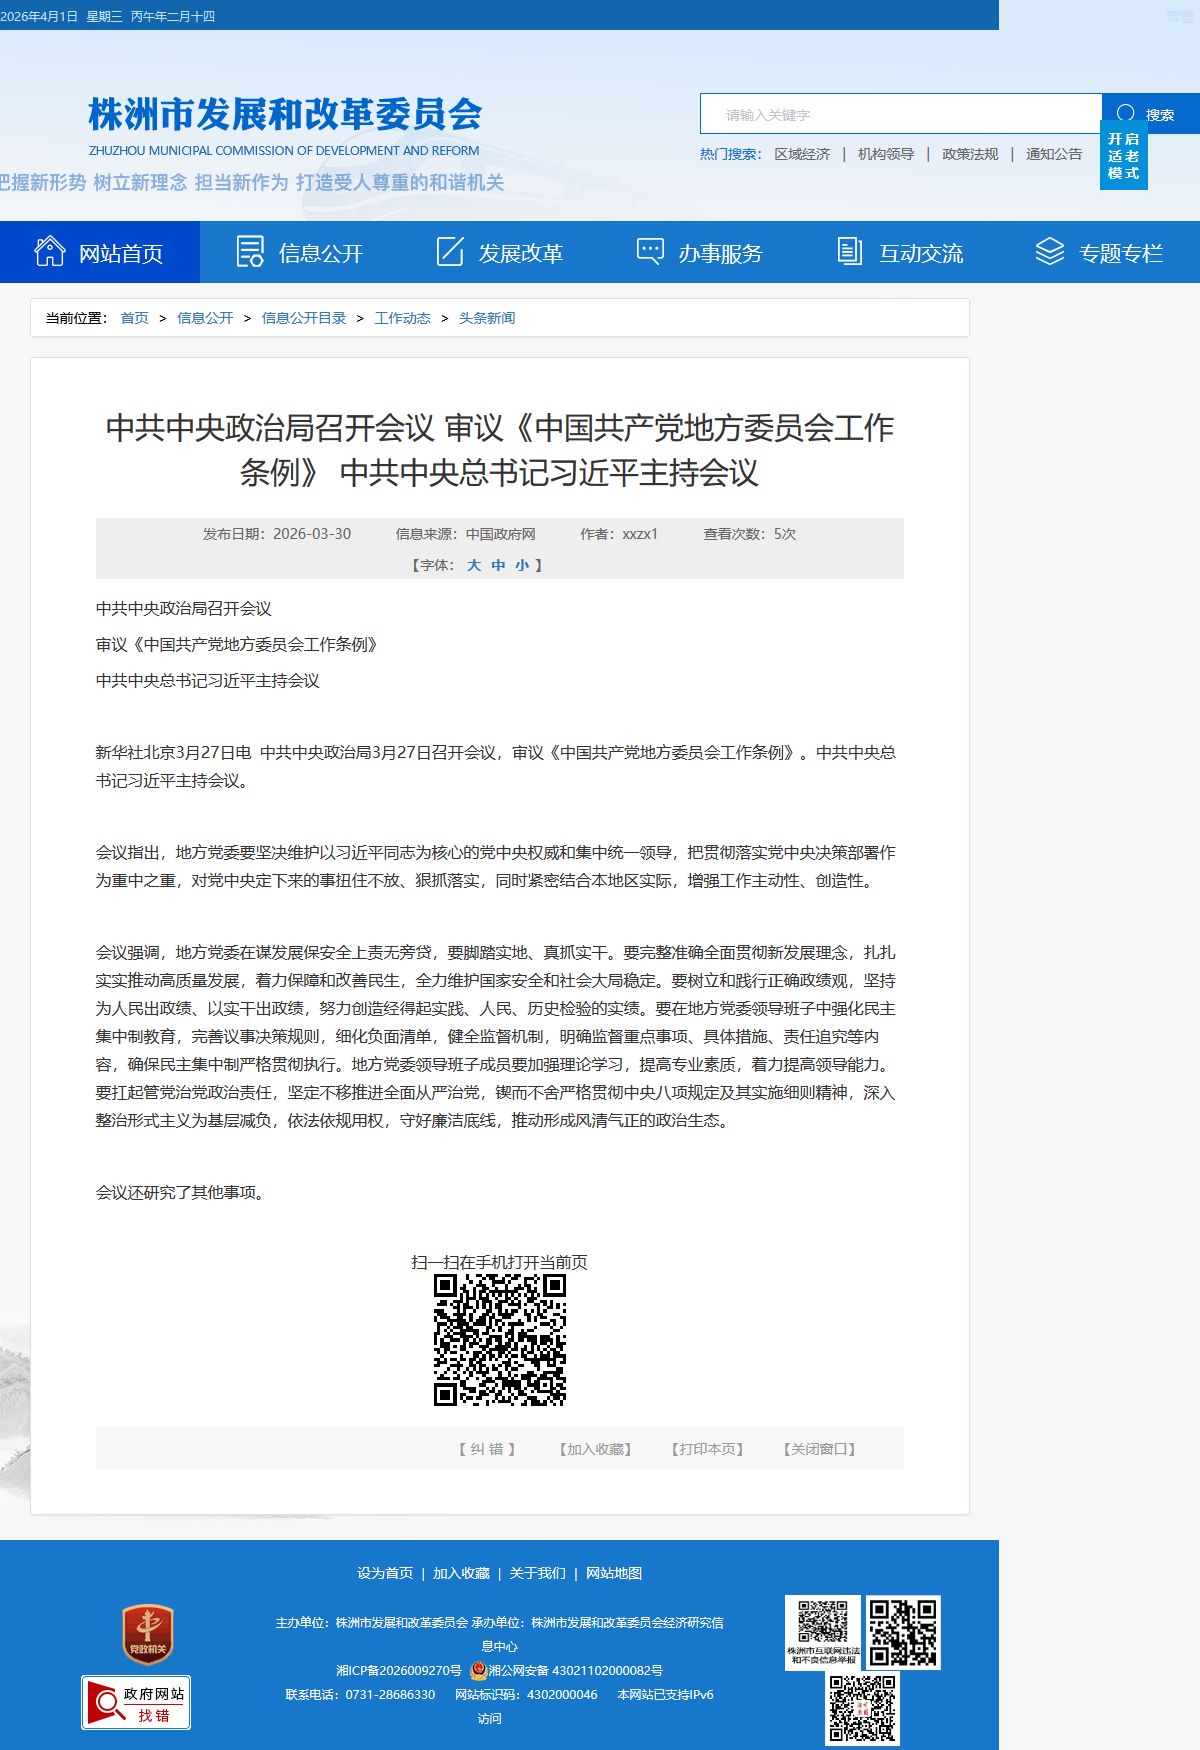This screenshot has height=1750, width=1200.
Task: Set font size to 大 (large)
Action: 474,565
